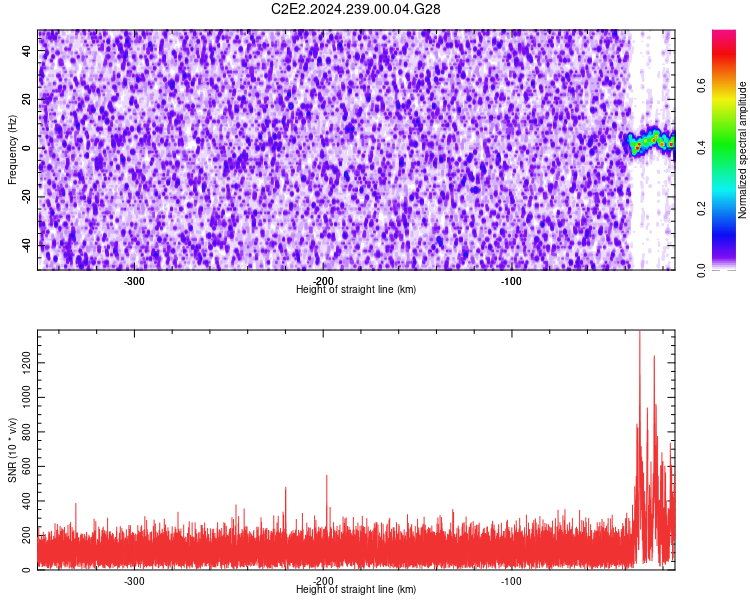Click the '1200' tick label on the SNR axis
Image resolution: width=750 pixels, height=600 pixels.
pos(26,363)
